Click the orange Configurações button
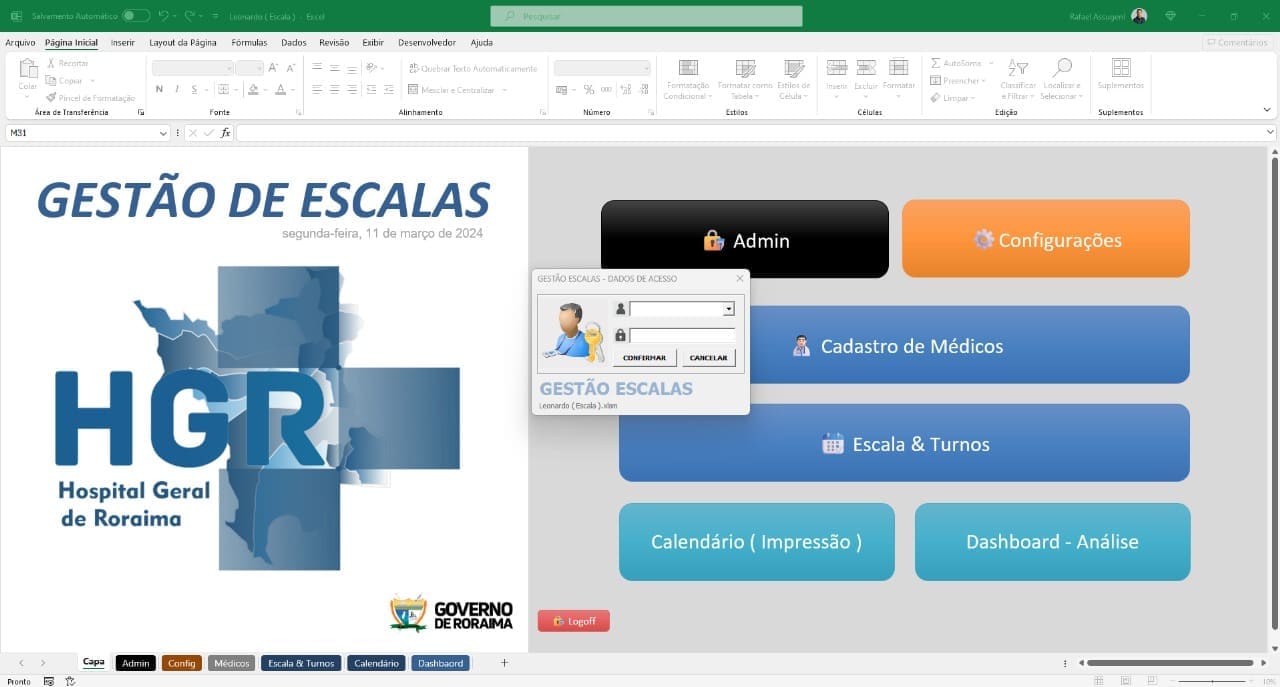This screenshot has height=687, width=1280. pos(1046,239)
